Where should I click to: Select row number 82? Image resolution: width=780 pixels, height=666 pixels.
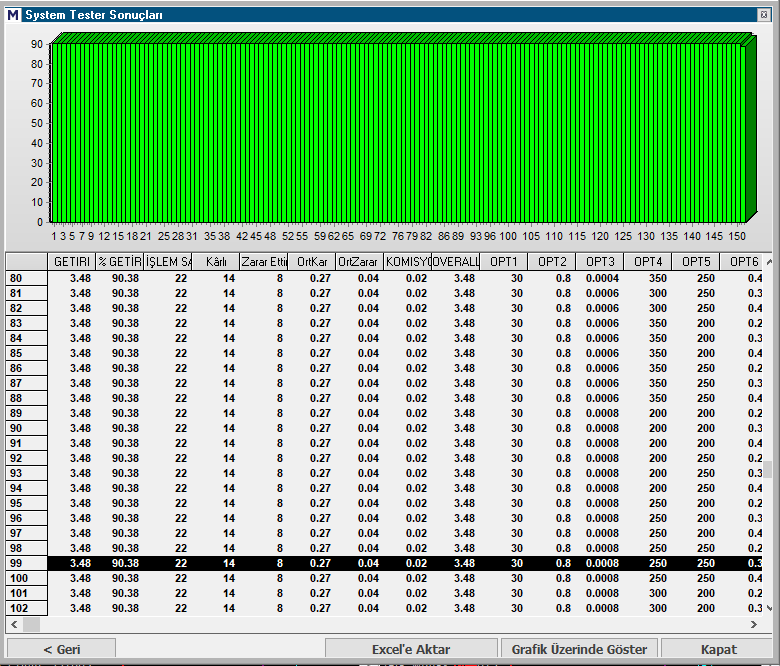point(26,308)
